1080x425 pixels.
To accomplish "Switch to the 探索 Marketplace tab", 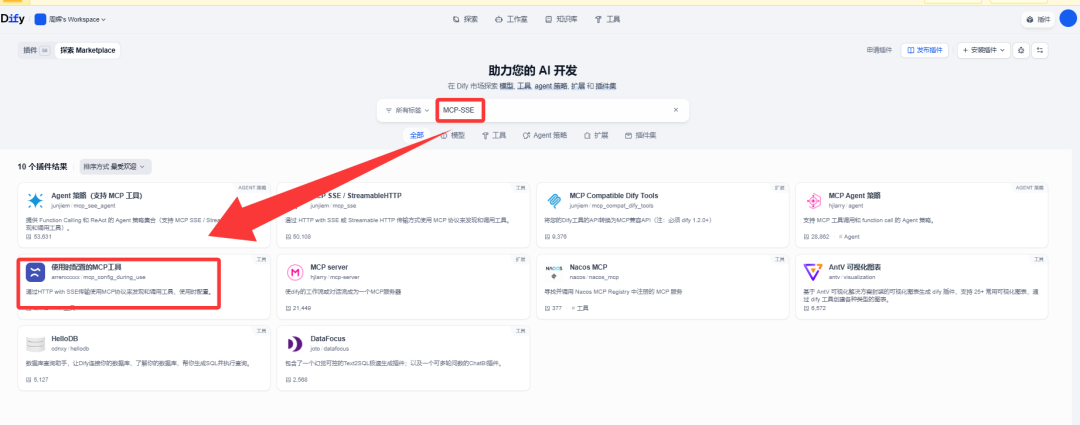I will point(87,50).
